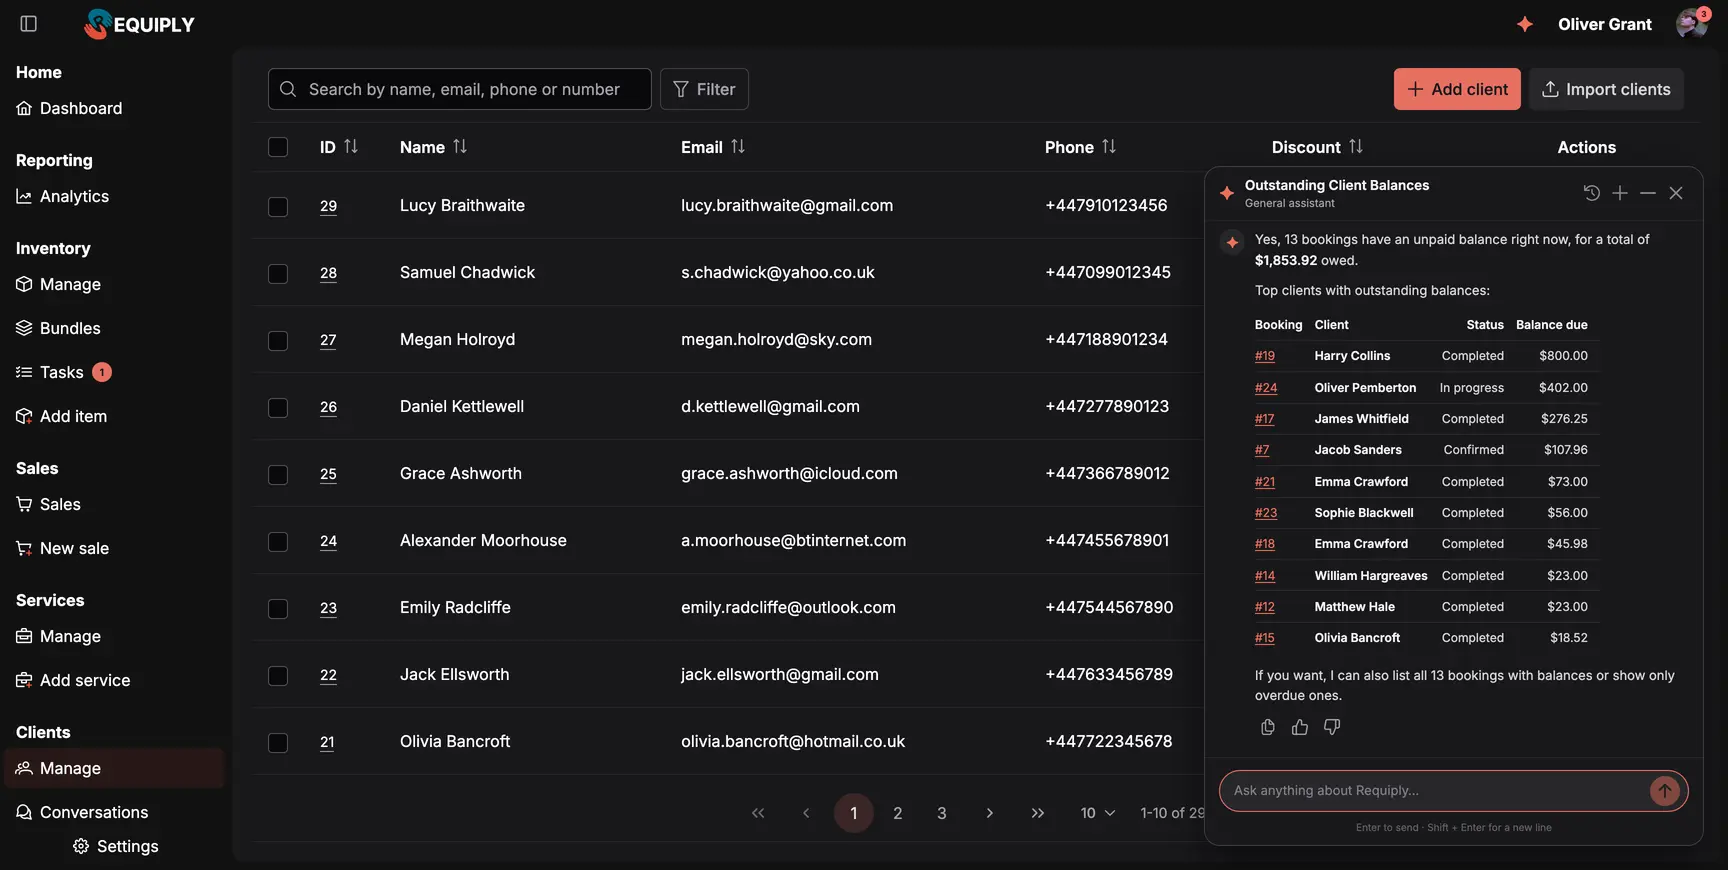The width and height of the screenshot is (1728, 870).
Task: Open Oliver Grant's profile avatar
Action: pos(1691,24)
